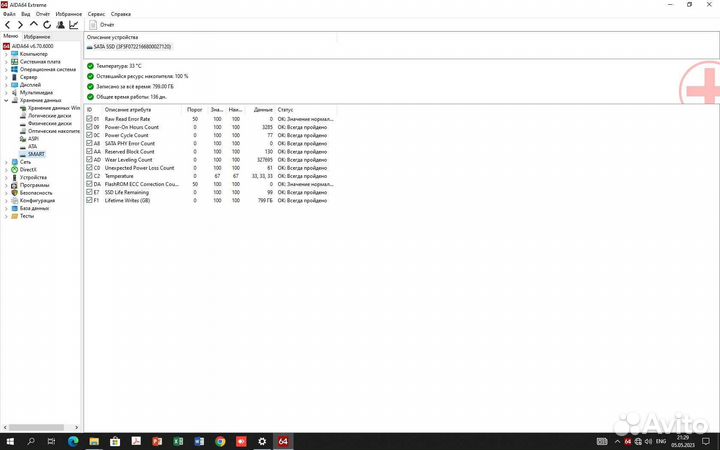Click the Устройства tree icon

coord(14,177)
